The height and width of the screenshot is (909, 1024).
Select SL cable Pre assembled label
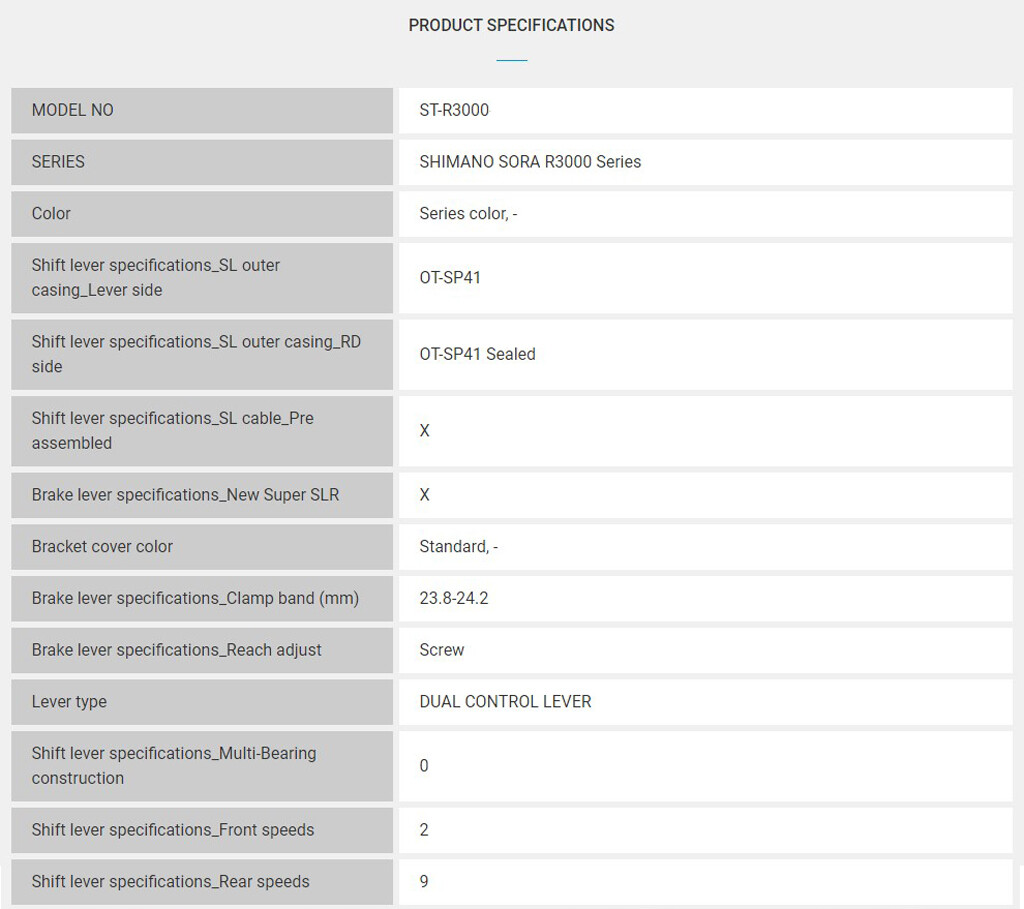[x=202, y=431]
